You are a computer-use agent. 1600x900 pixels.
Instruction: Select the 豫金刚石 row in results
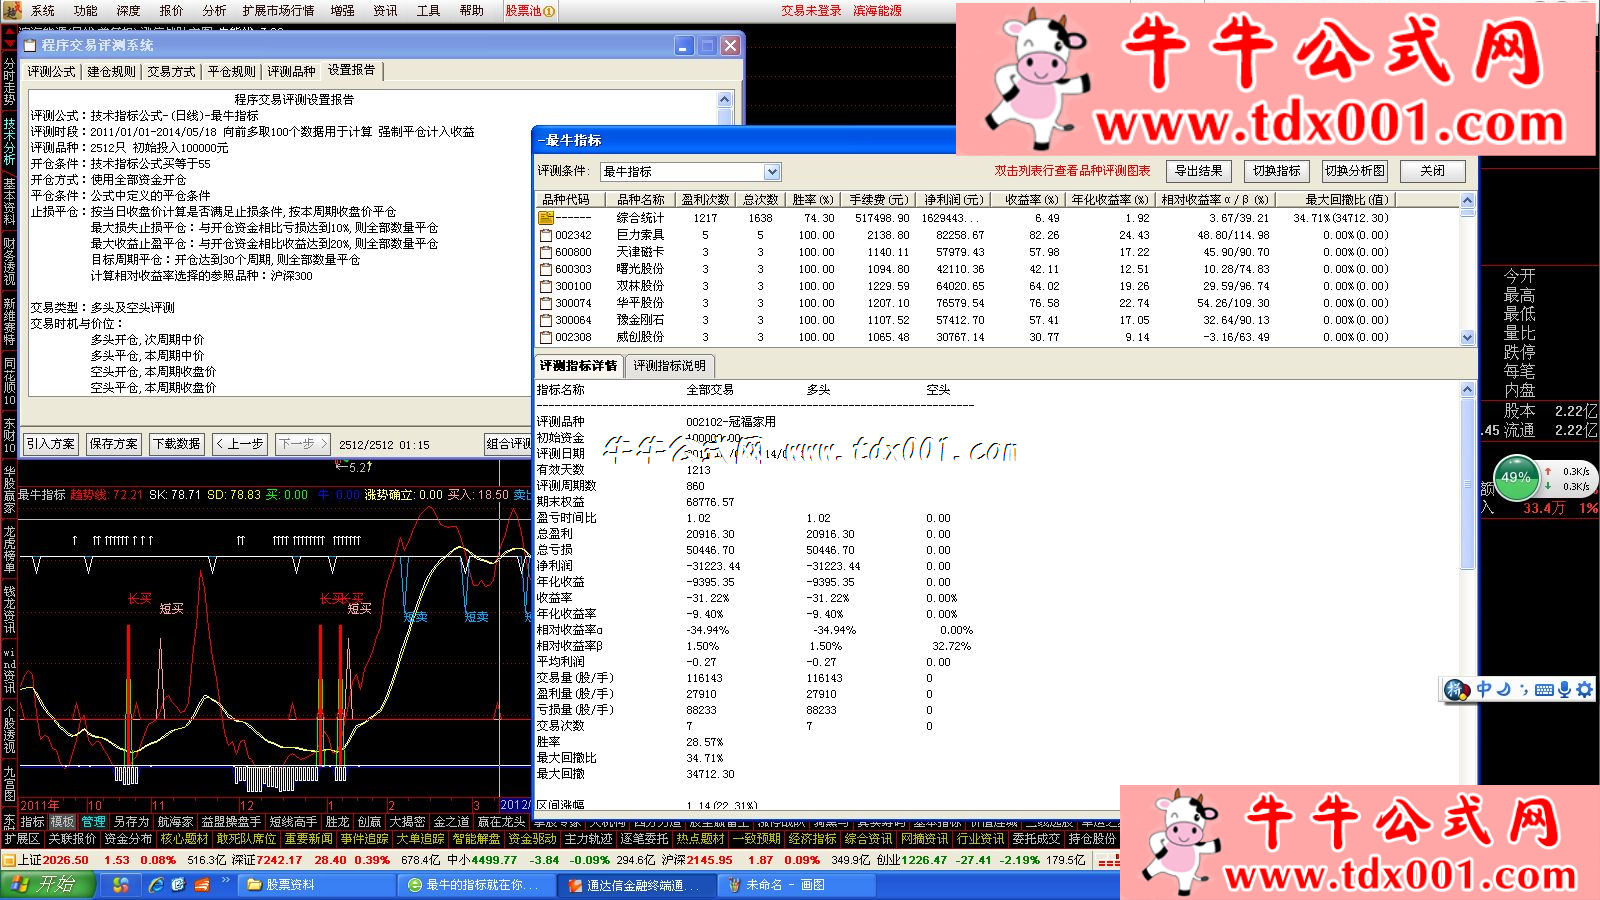(x=997, y=320)
